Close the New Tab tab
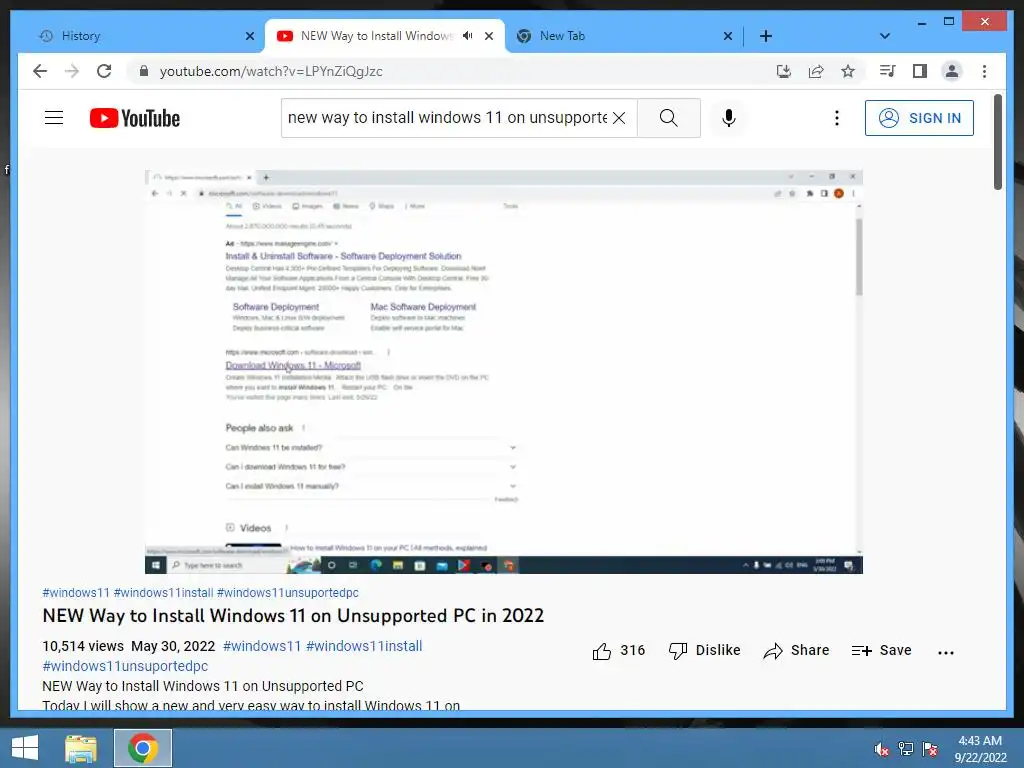This screenshot has width=1024, height=768. 728,36
